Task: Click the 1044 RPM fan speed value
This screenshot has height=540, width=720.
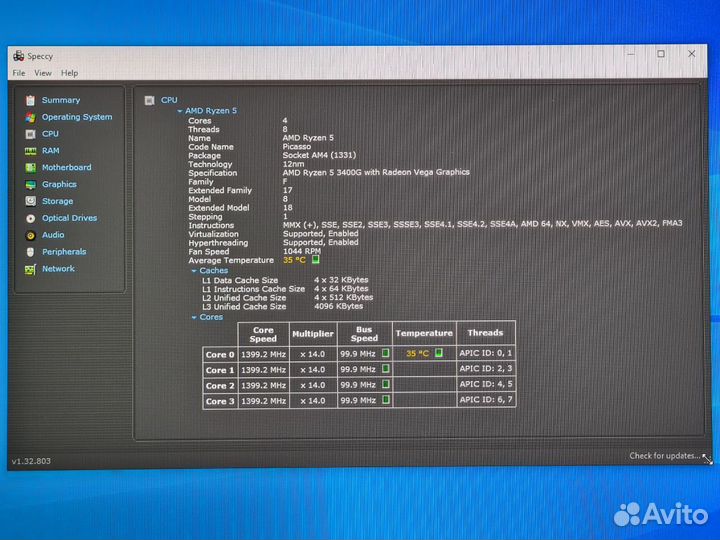Action: [x=302, y=251]
